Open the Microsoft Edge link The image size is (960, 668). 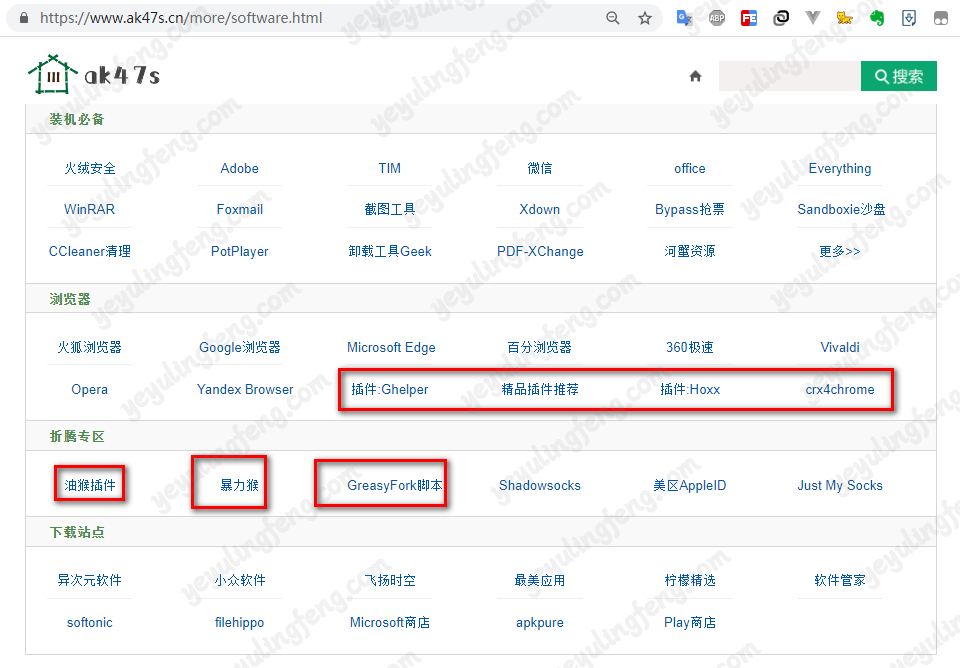(x=391, y=347)
